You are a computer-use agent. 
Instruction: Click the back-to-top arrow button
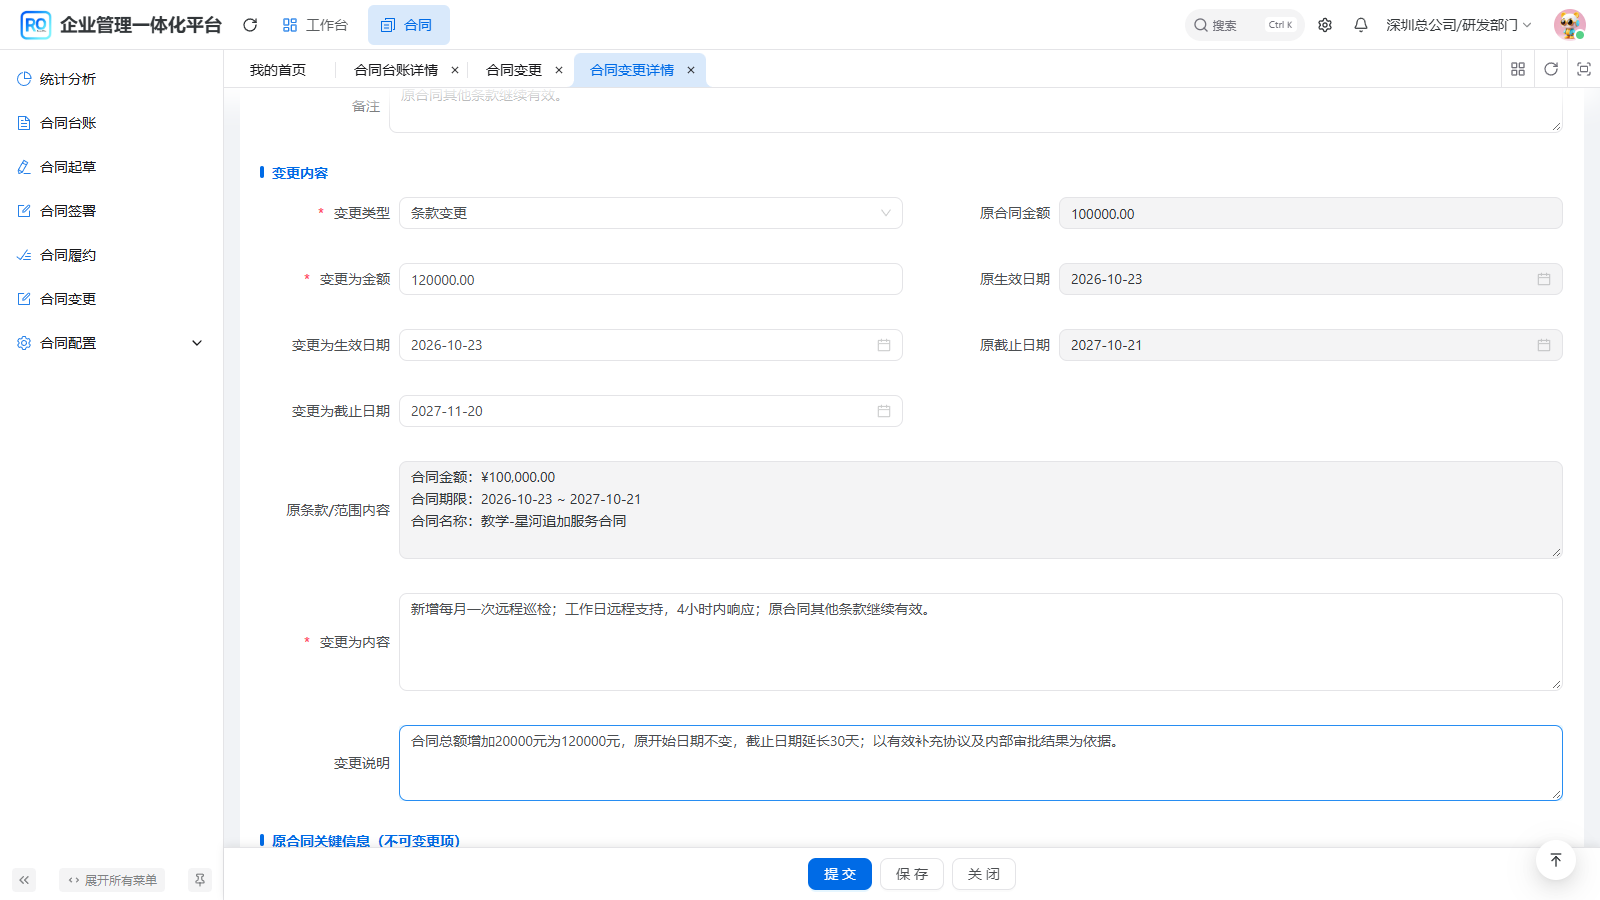coord(1556,860)
